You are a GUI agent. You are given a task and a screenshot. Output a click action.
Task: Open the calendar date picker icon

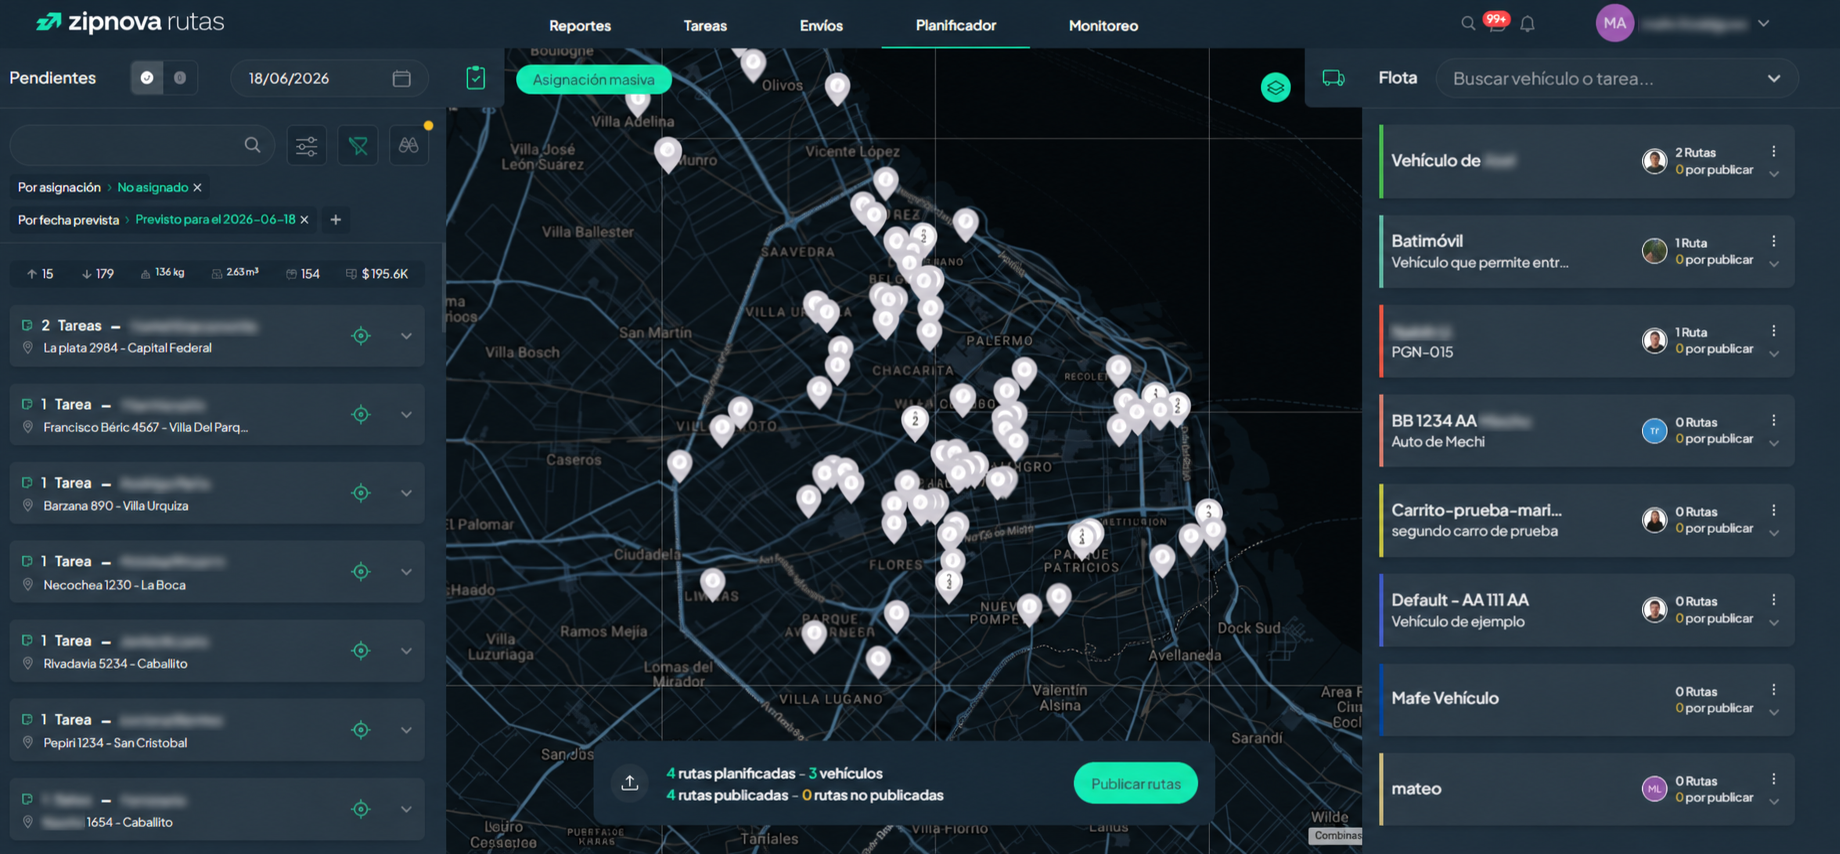tap(402, 78)
